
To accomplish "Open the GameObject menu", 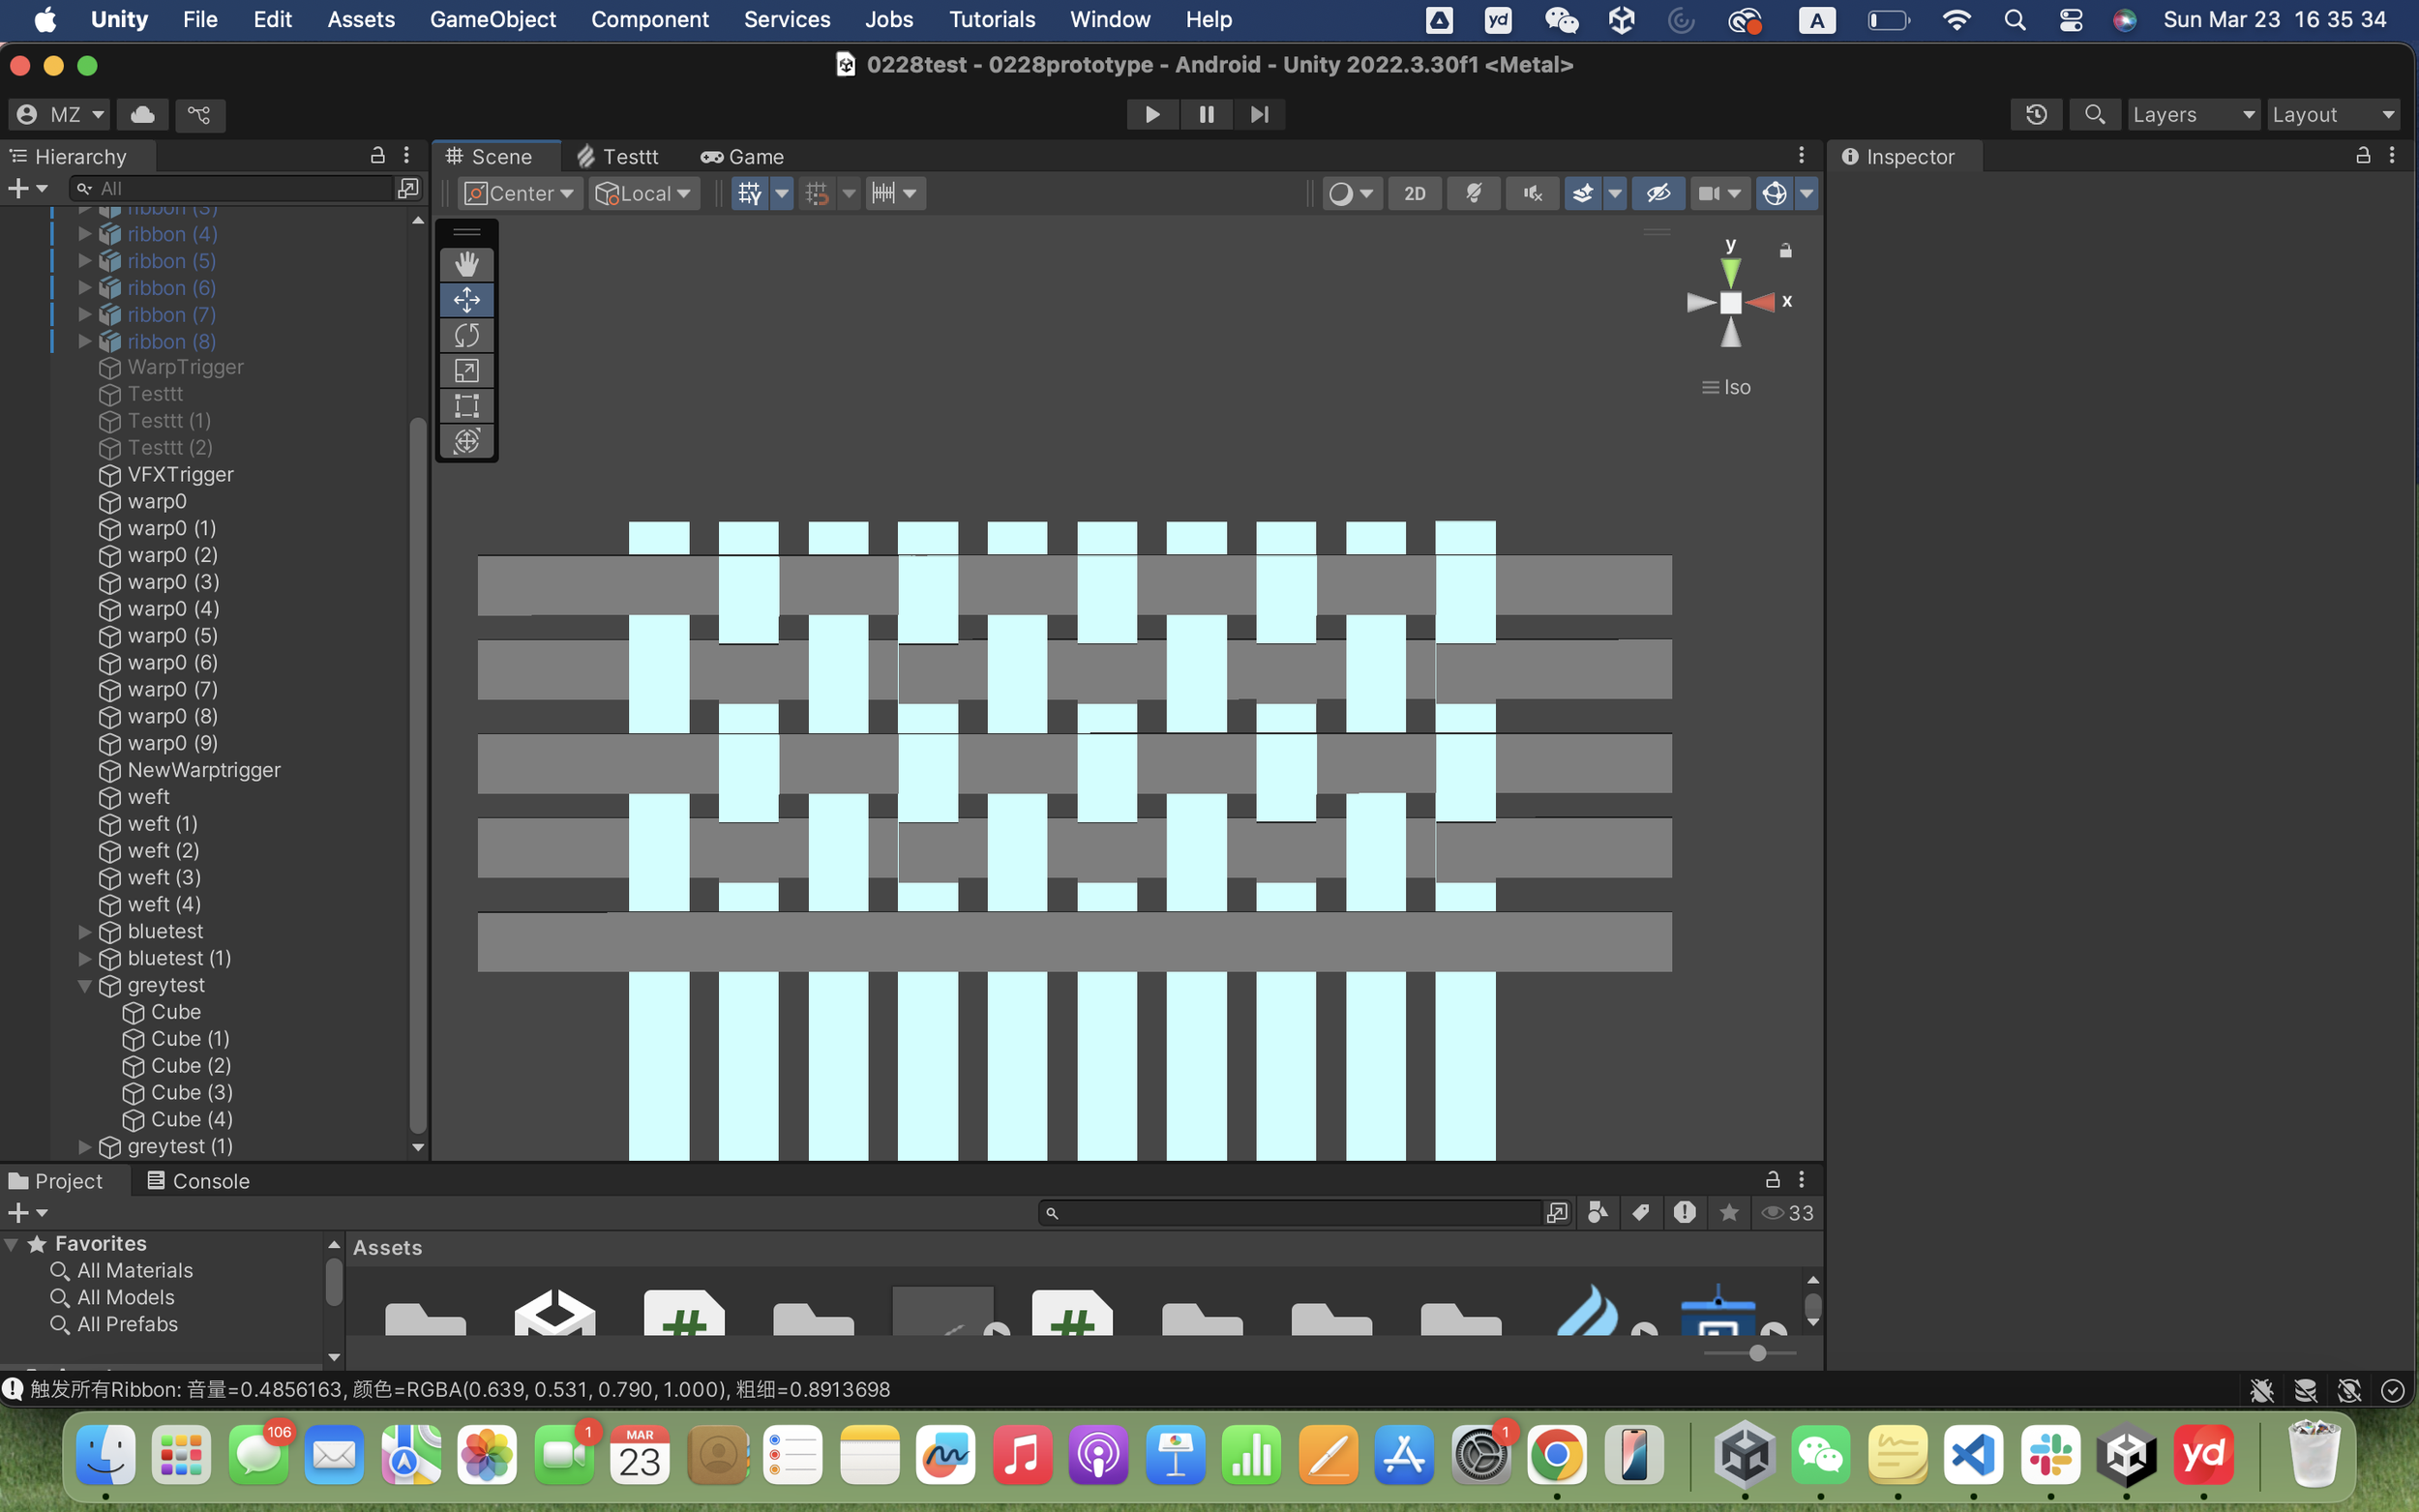I will coord(493,19).
